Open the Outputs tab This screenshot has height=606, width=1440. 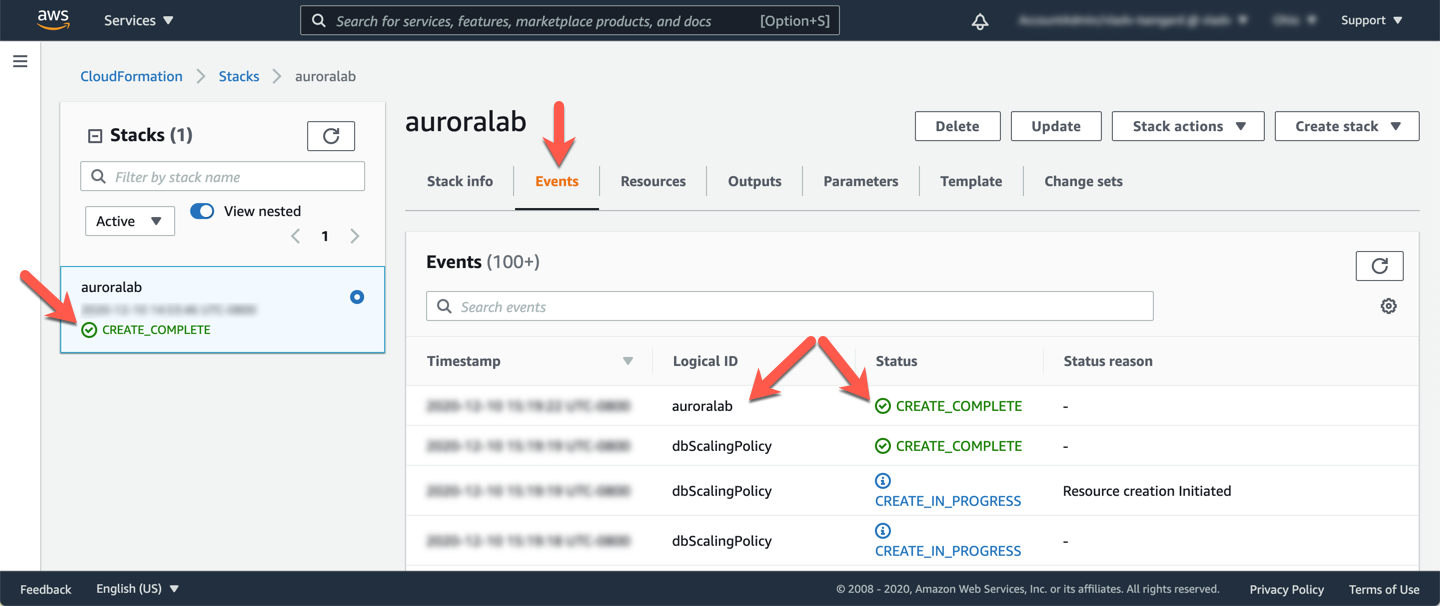click(x=754, y=181)
